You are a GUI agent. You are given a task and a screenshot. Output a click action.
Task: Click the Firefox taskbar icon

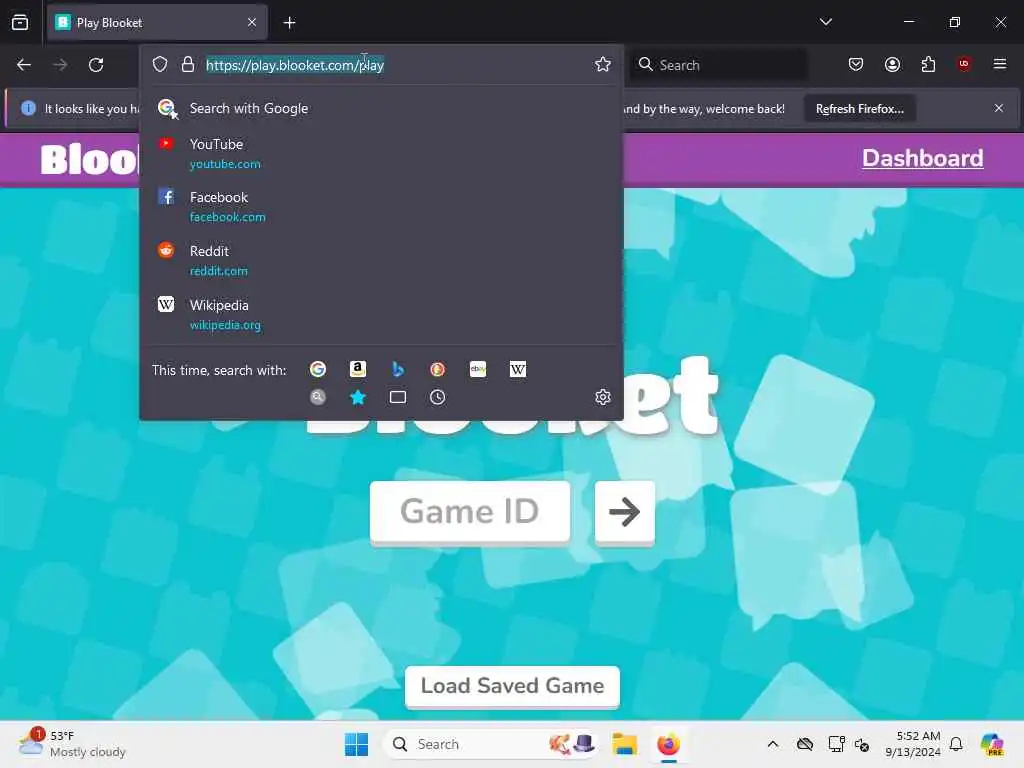[x=669, y=744]
